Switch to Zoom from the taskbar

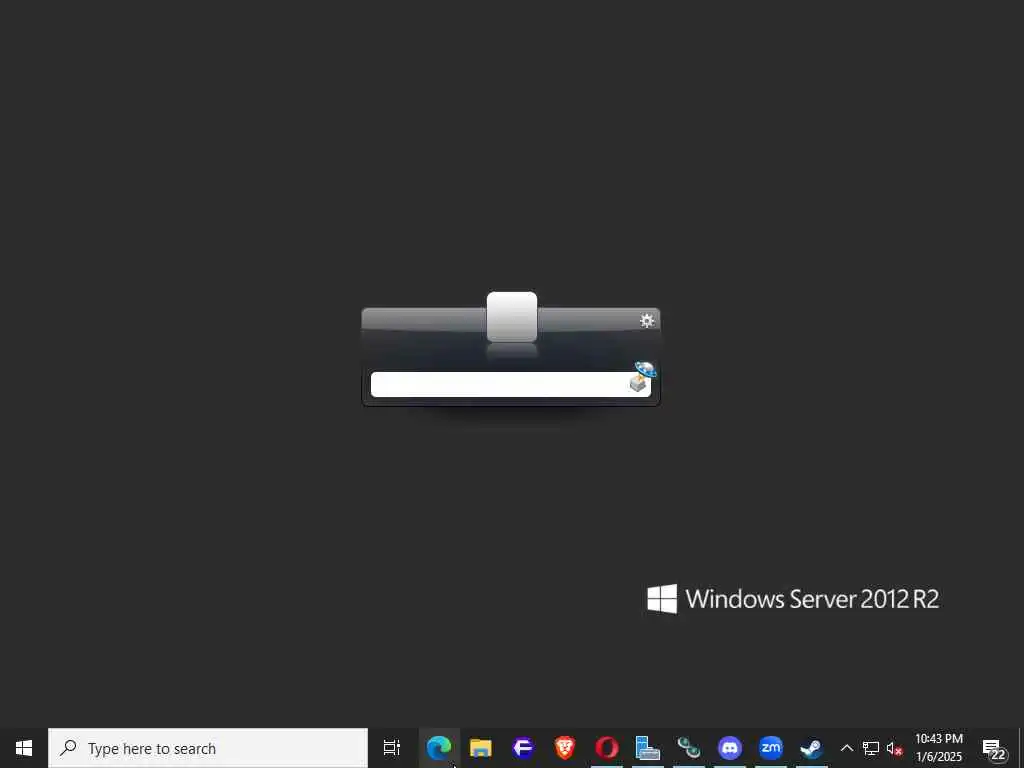[x=771, y=748]
